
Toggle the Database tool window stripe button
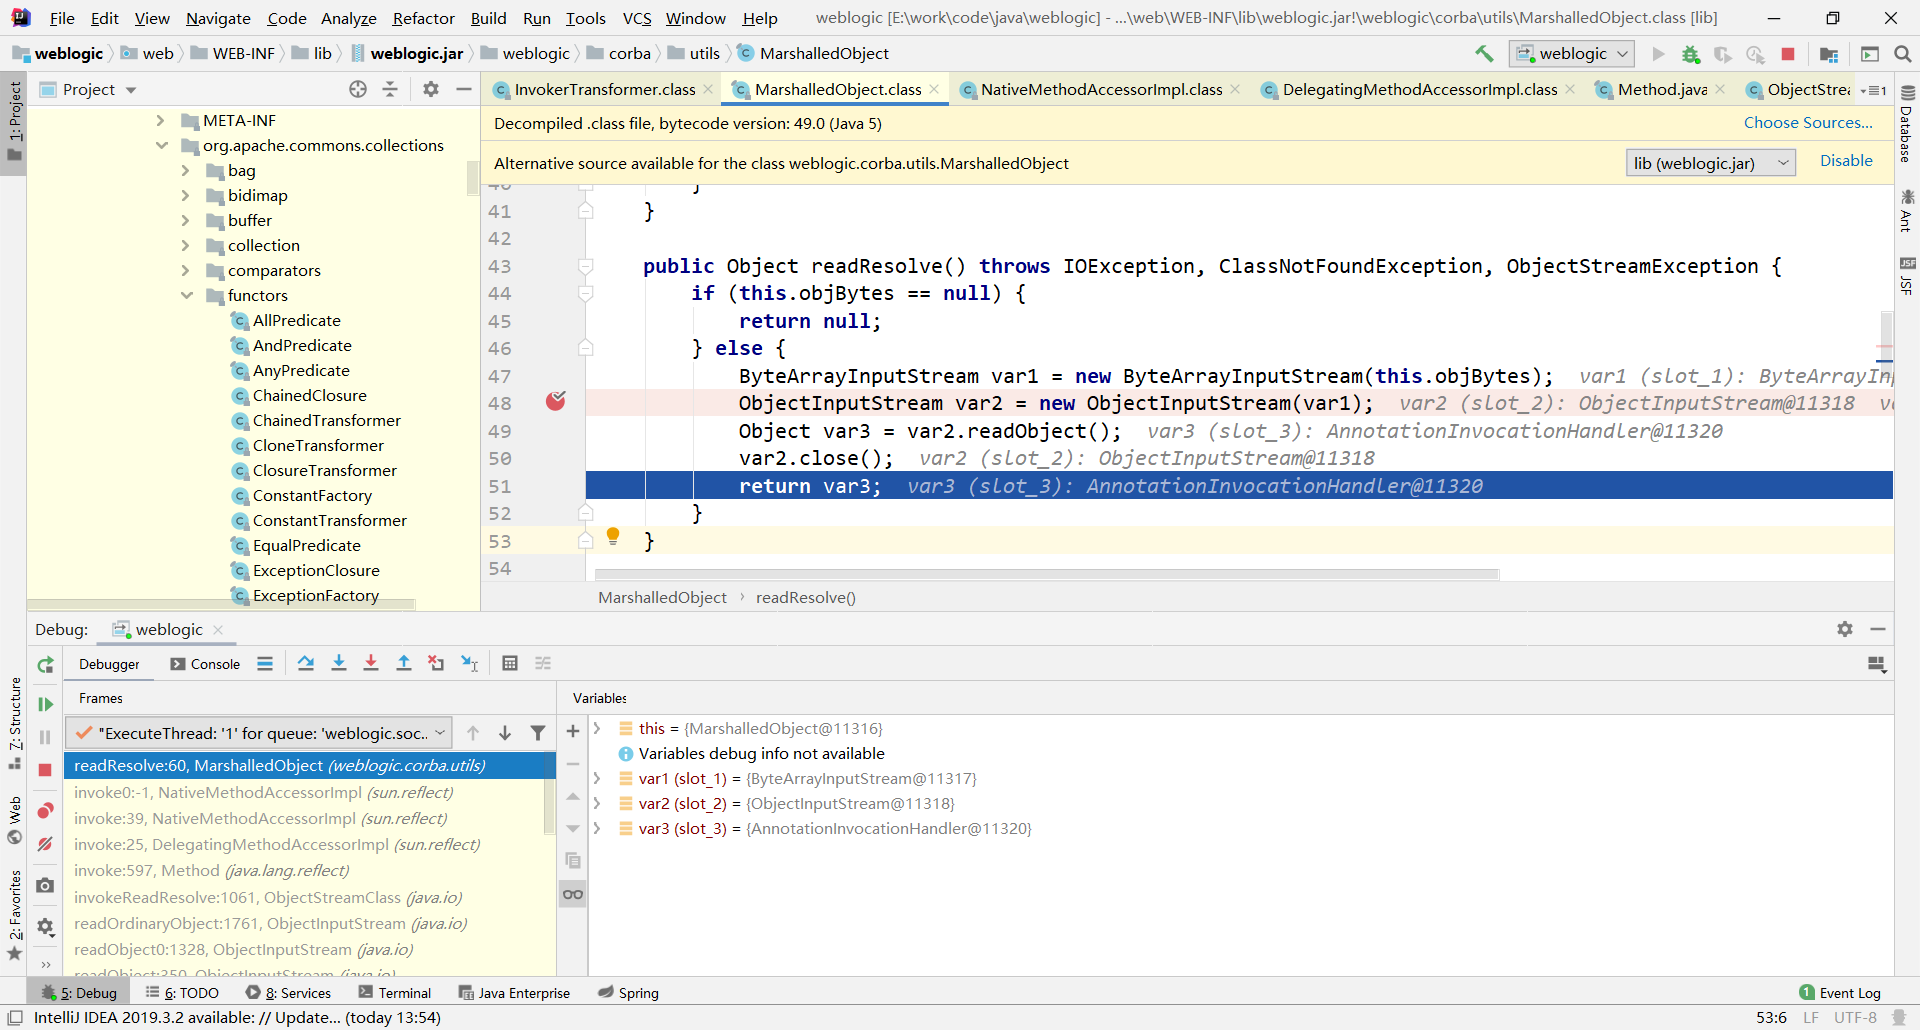1907,125
